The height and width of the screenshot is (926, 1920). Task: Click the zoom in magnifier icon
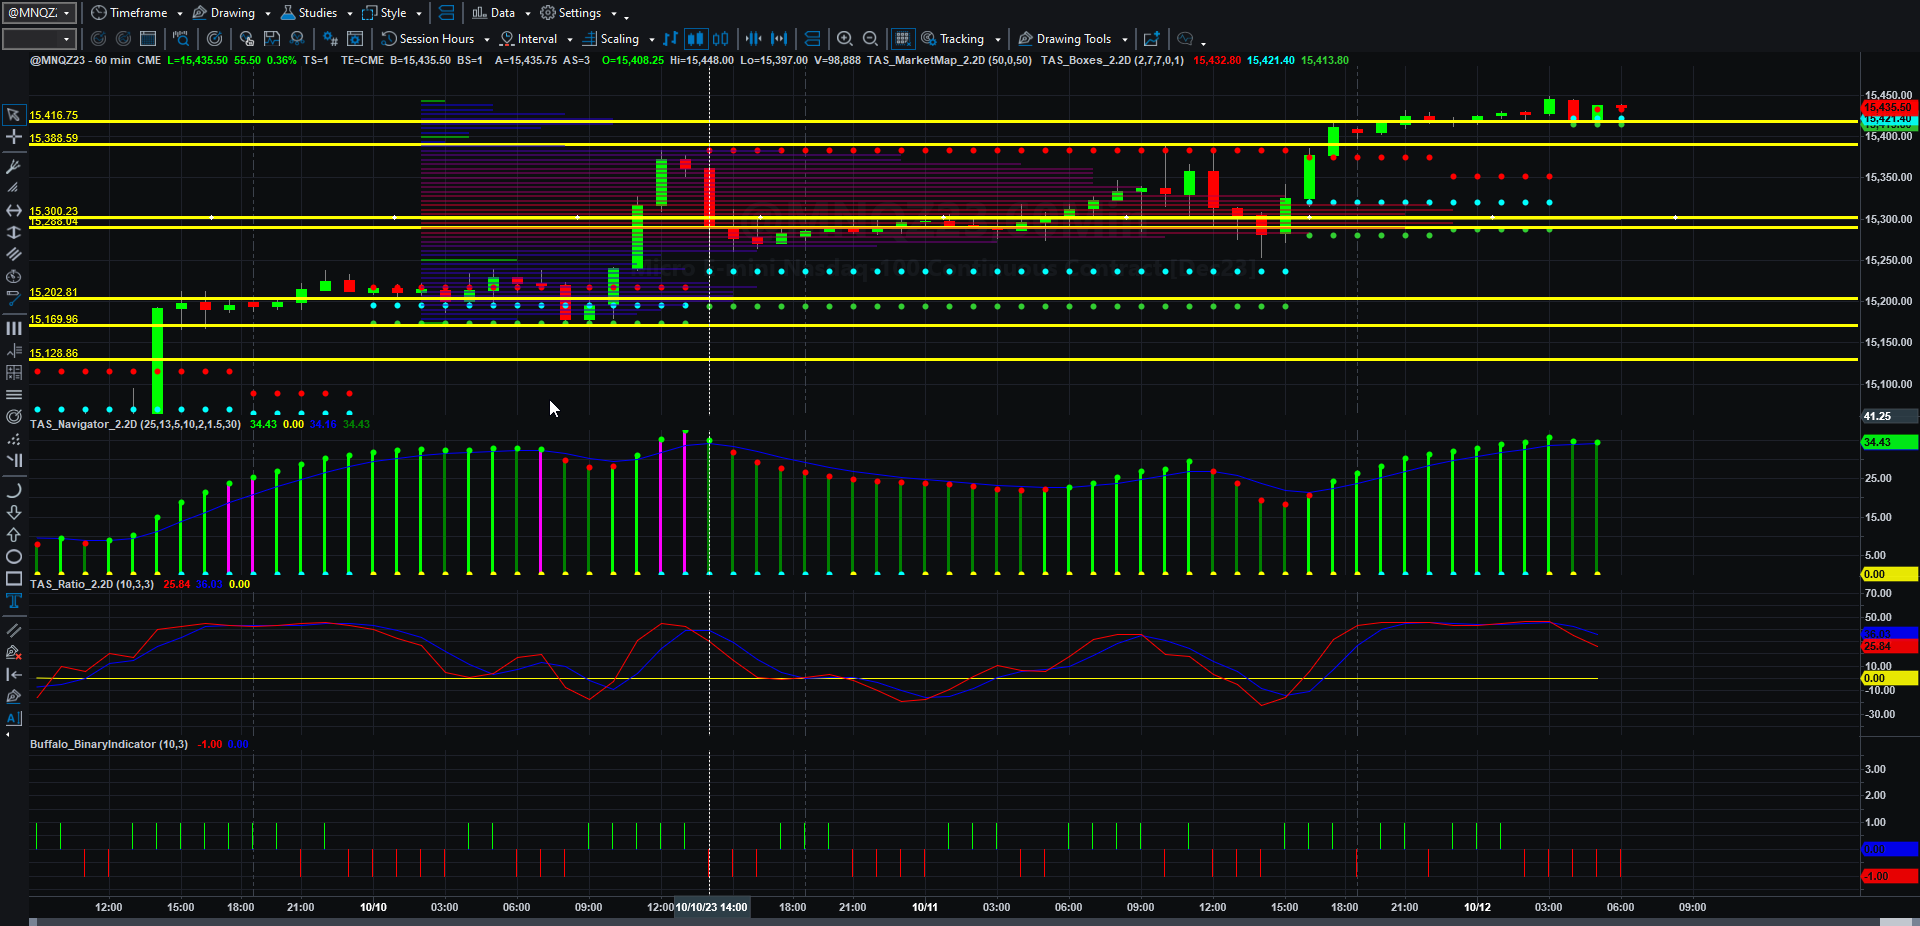point(845,38)
